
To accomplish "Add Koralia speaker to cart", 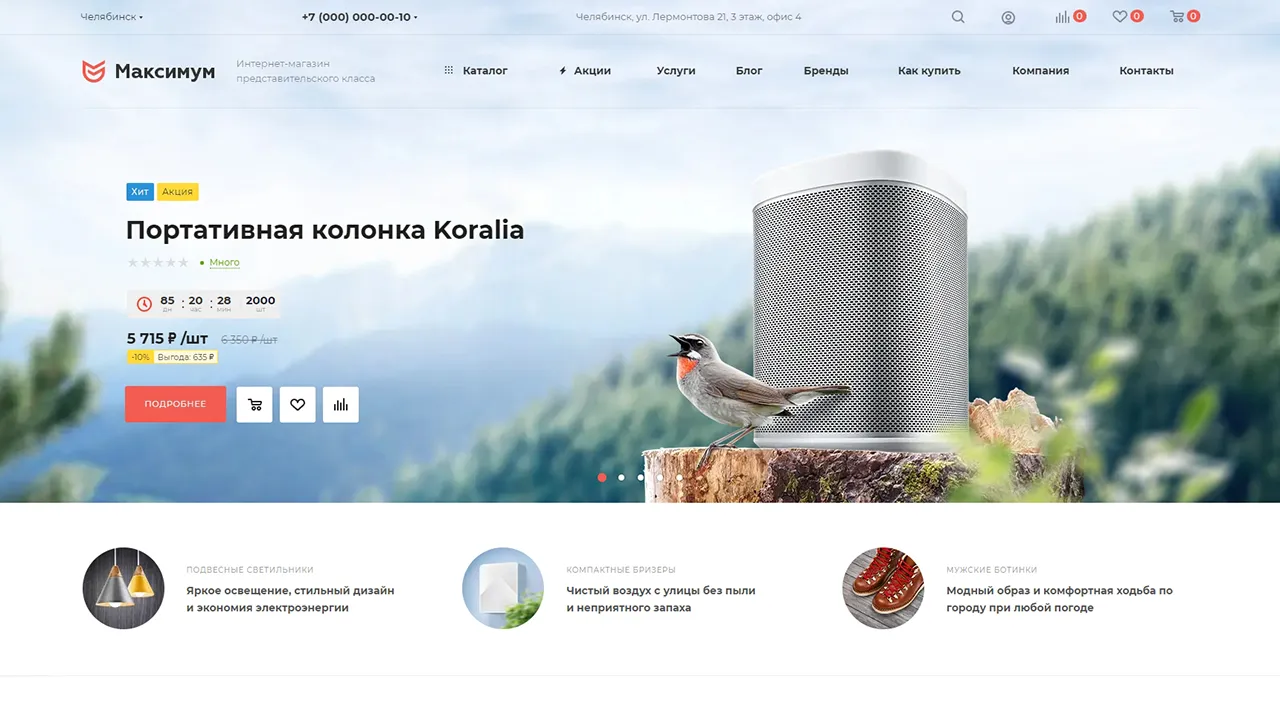I will (254, 404).
